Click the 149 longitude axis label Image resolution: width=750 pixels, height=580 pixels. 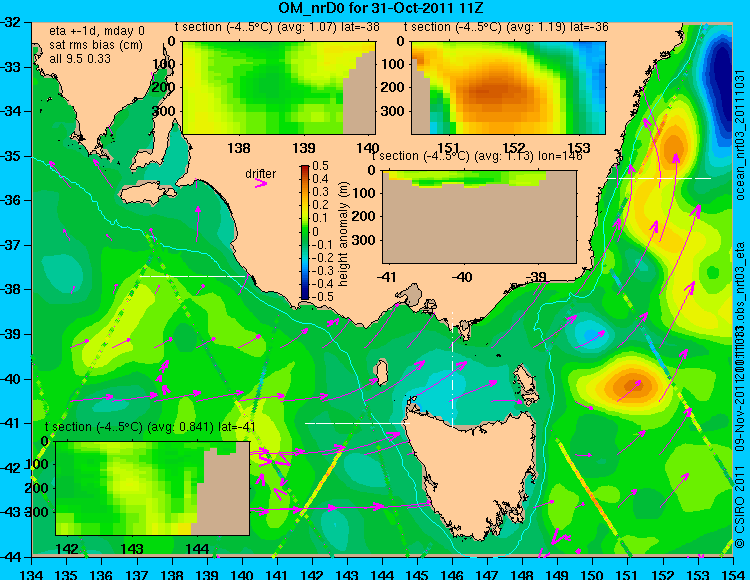tap(557, 574)
